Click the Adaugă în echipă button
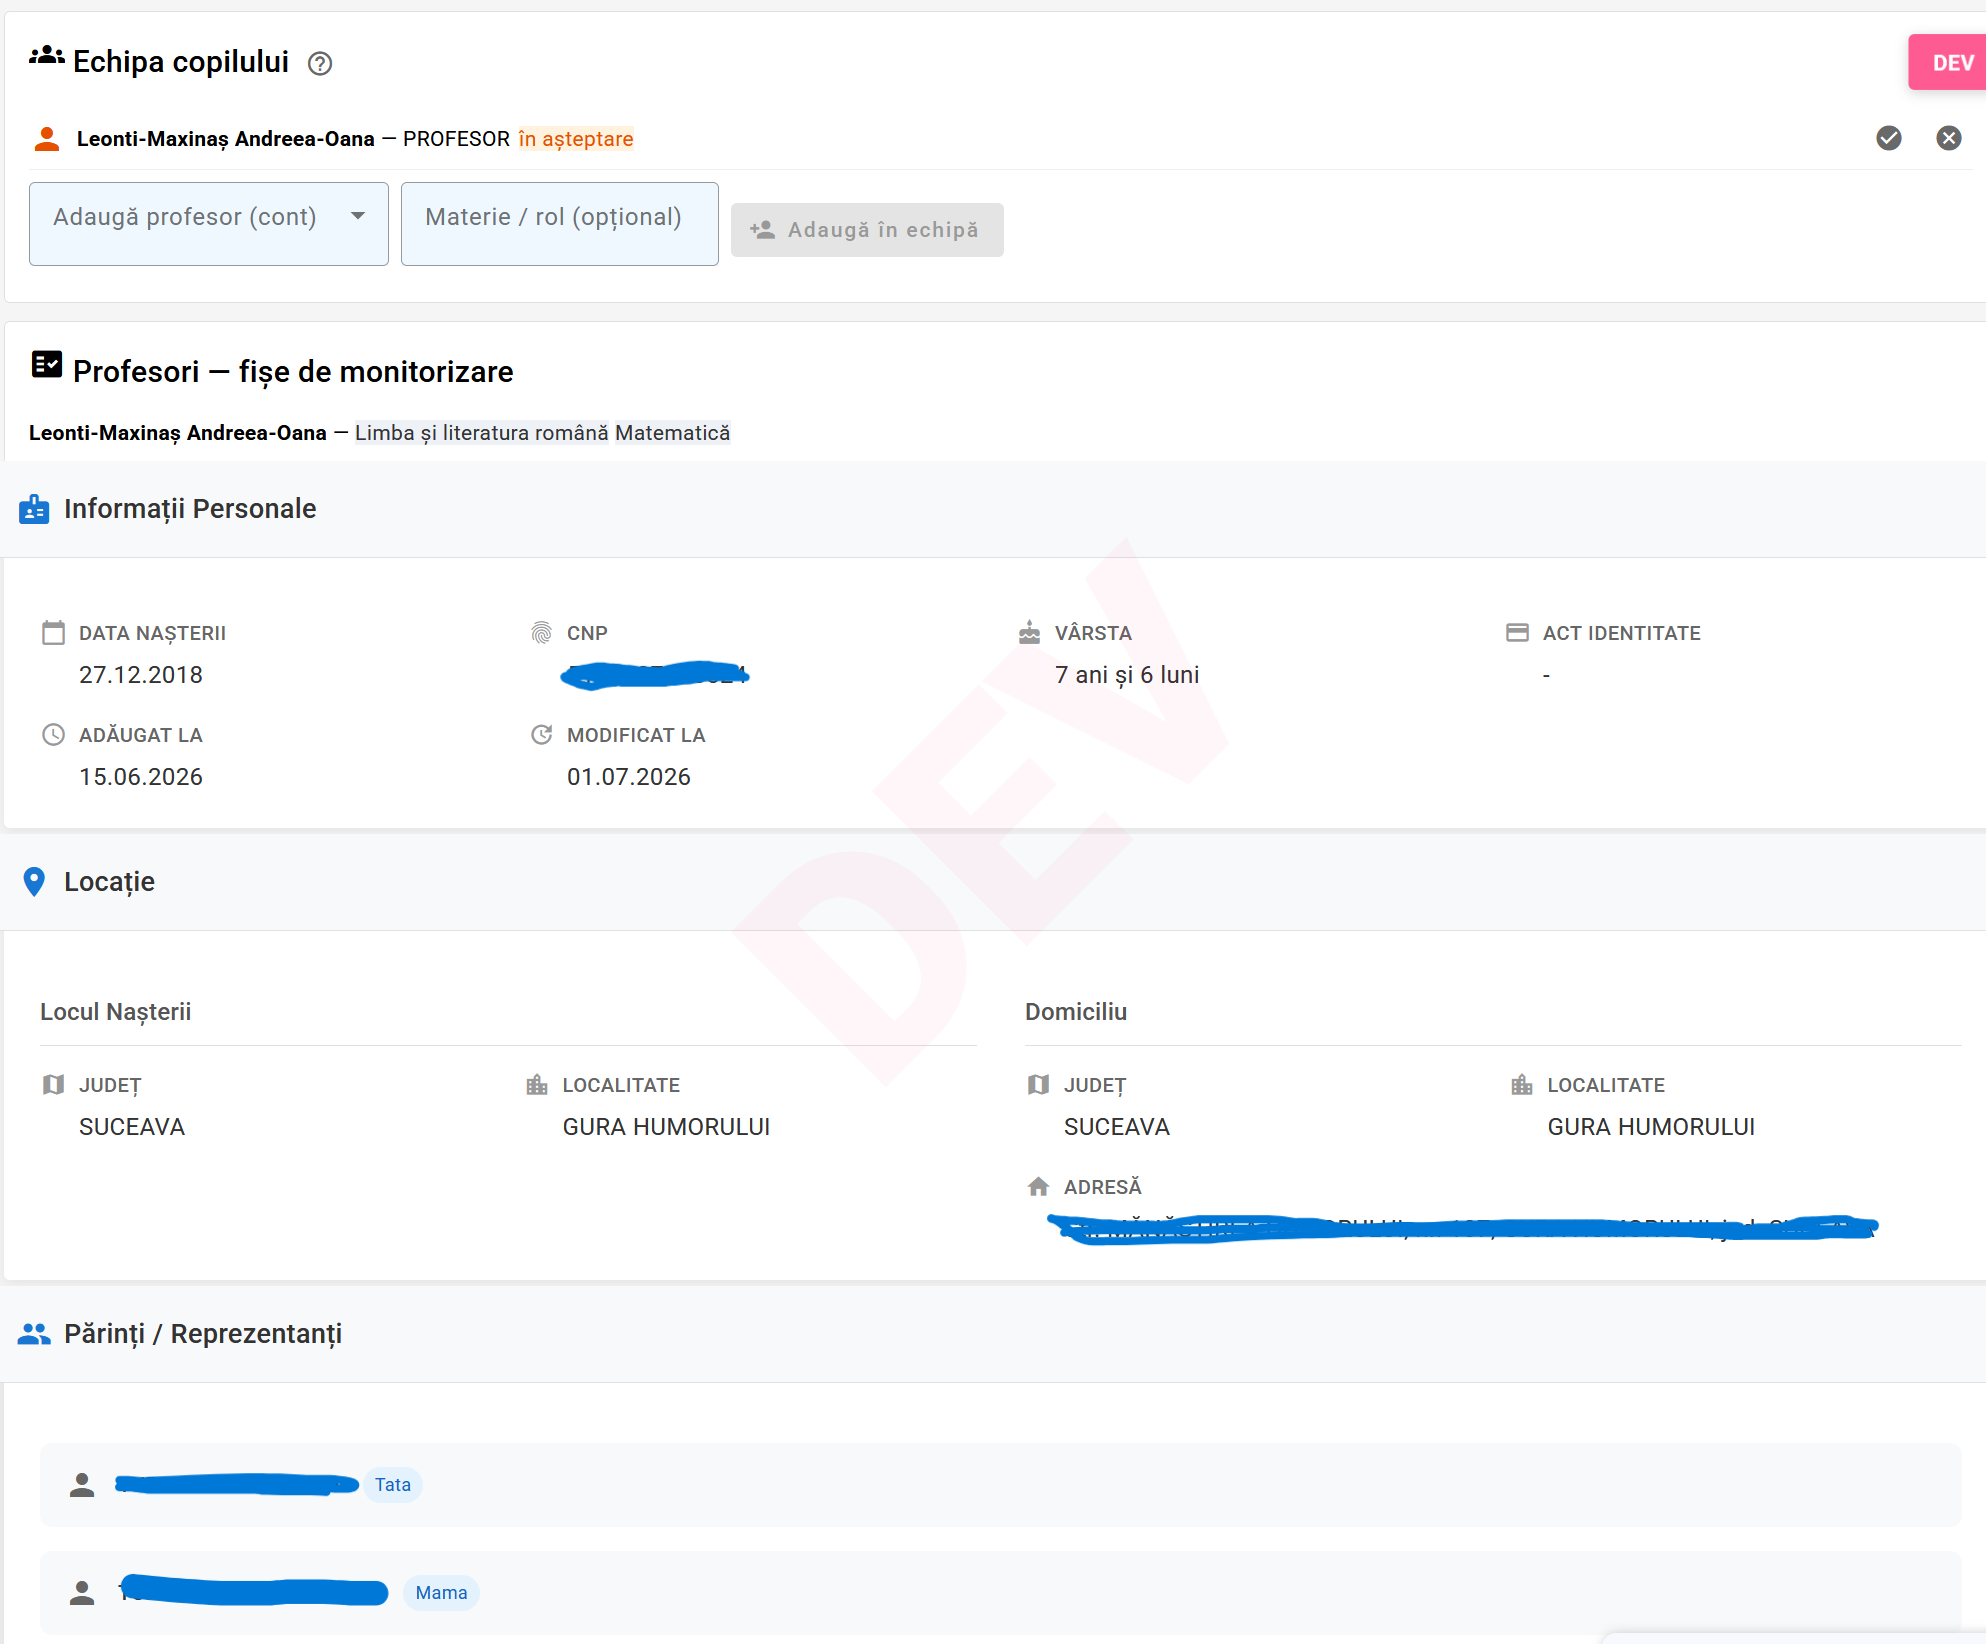The width and height of the screenshot is (1986, 1644). [867, 230]
